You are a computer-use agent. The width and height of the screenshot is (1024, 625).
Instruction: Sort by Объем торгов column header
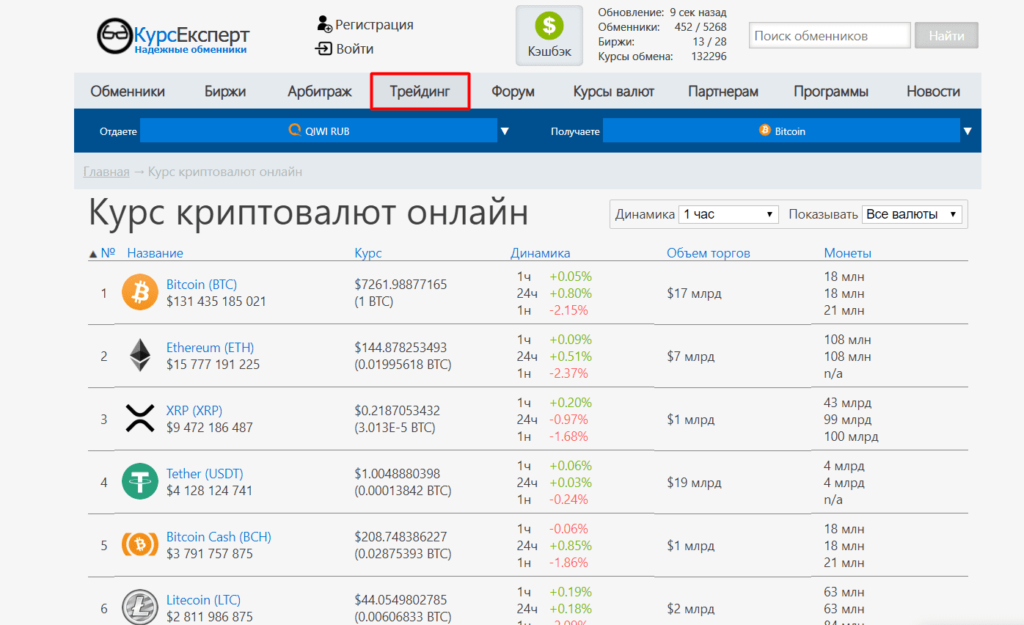(708, 253)
